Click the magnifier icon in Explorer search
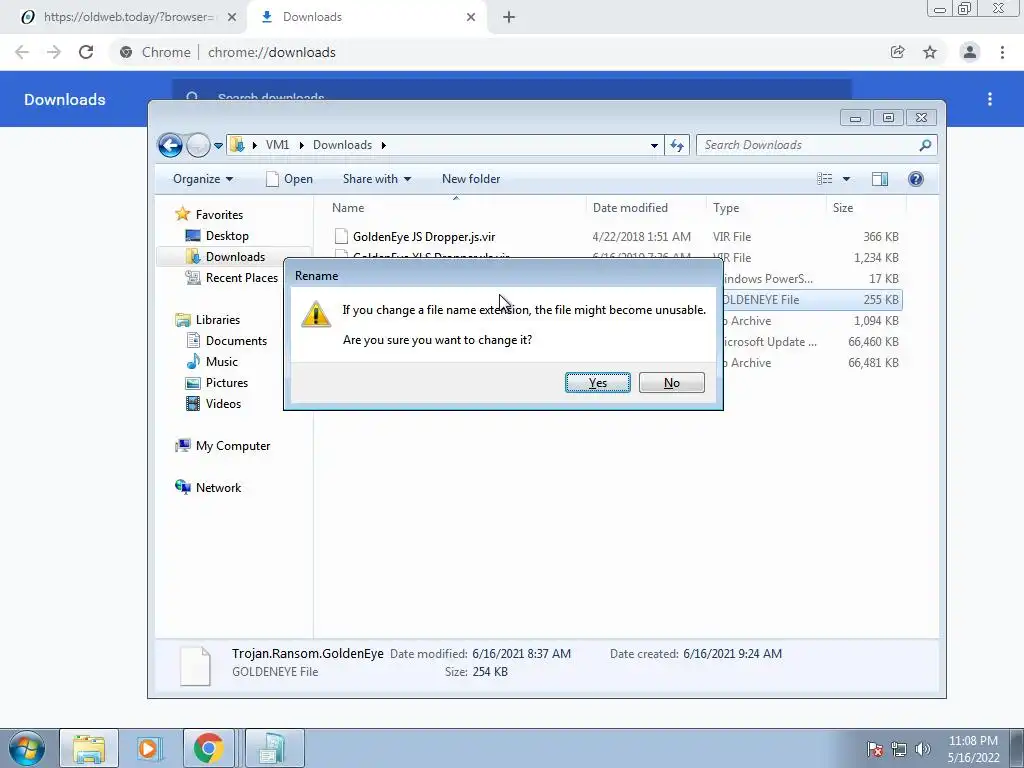 click(x=925, y=145)
